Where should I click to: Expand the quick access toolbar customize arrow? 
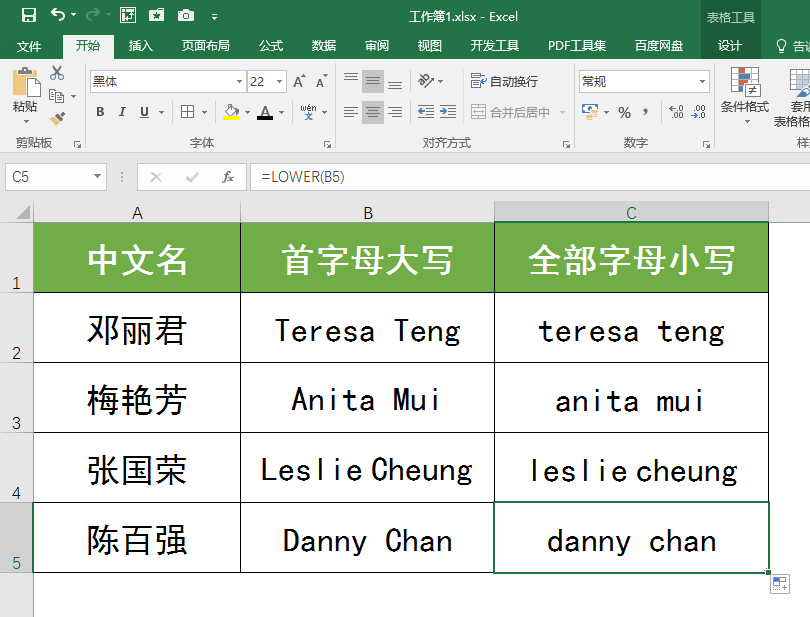(x=214, y=17)
